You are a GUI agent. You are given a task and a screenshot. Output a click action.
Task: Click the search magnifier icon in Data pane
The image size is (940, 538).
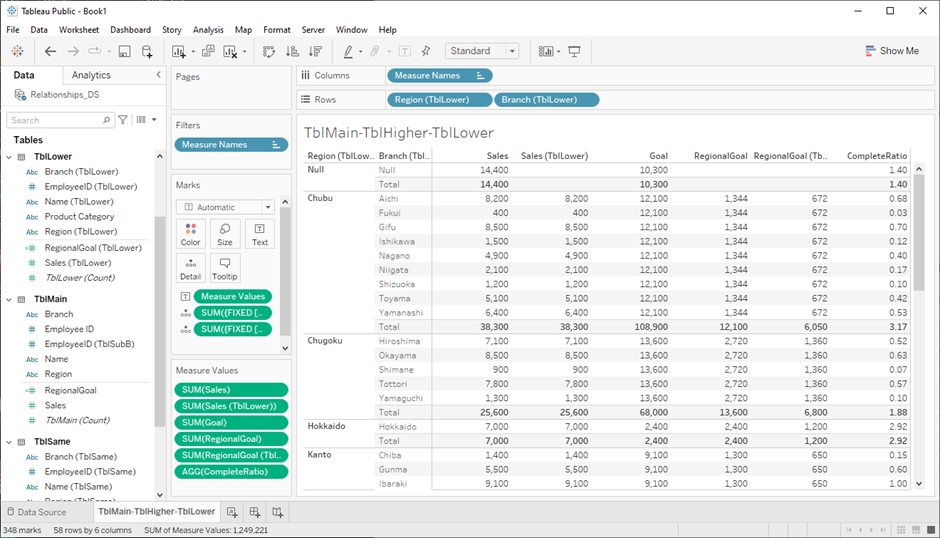click(x=106, y=120)
